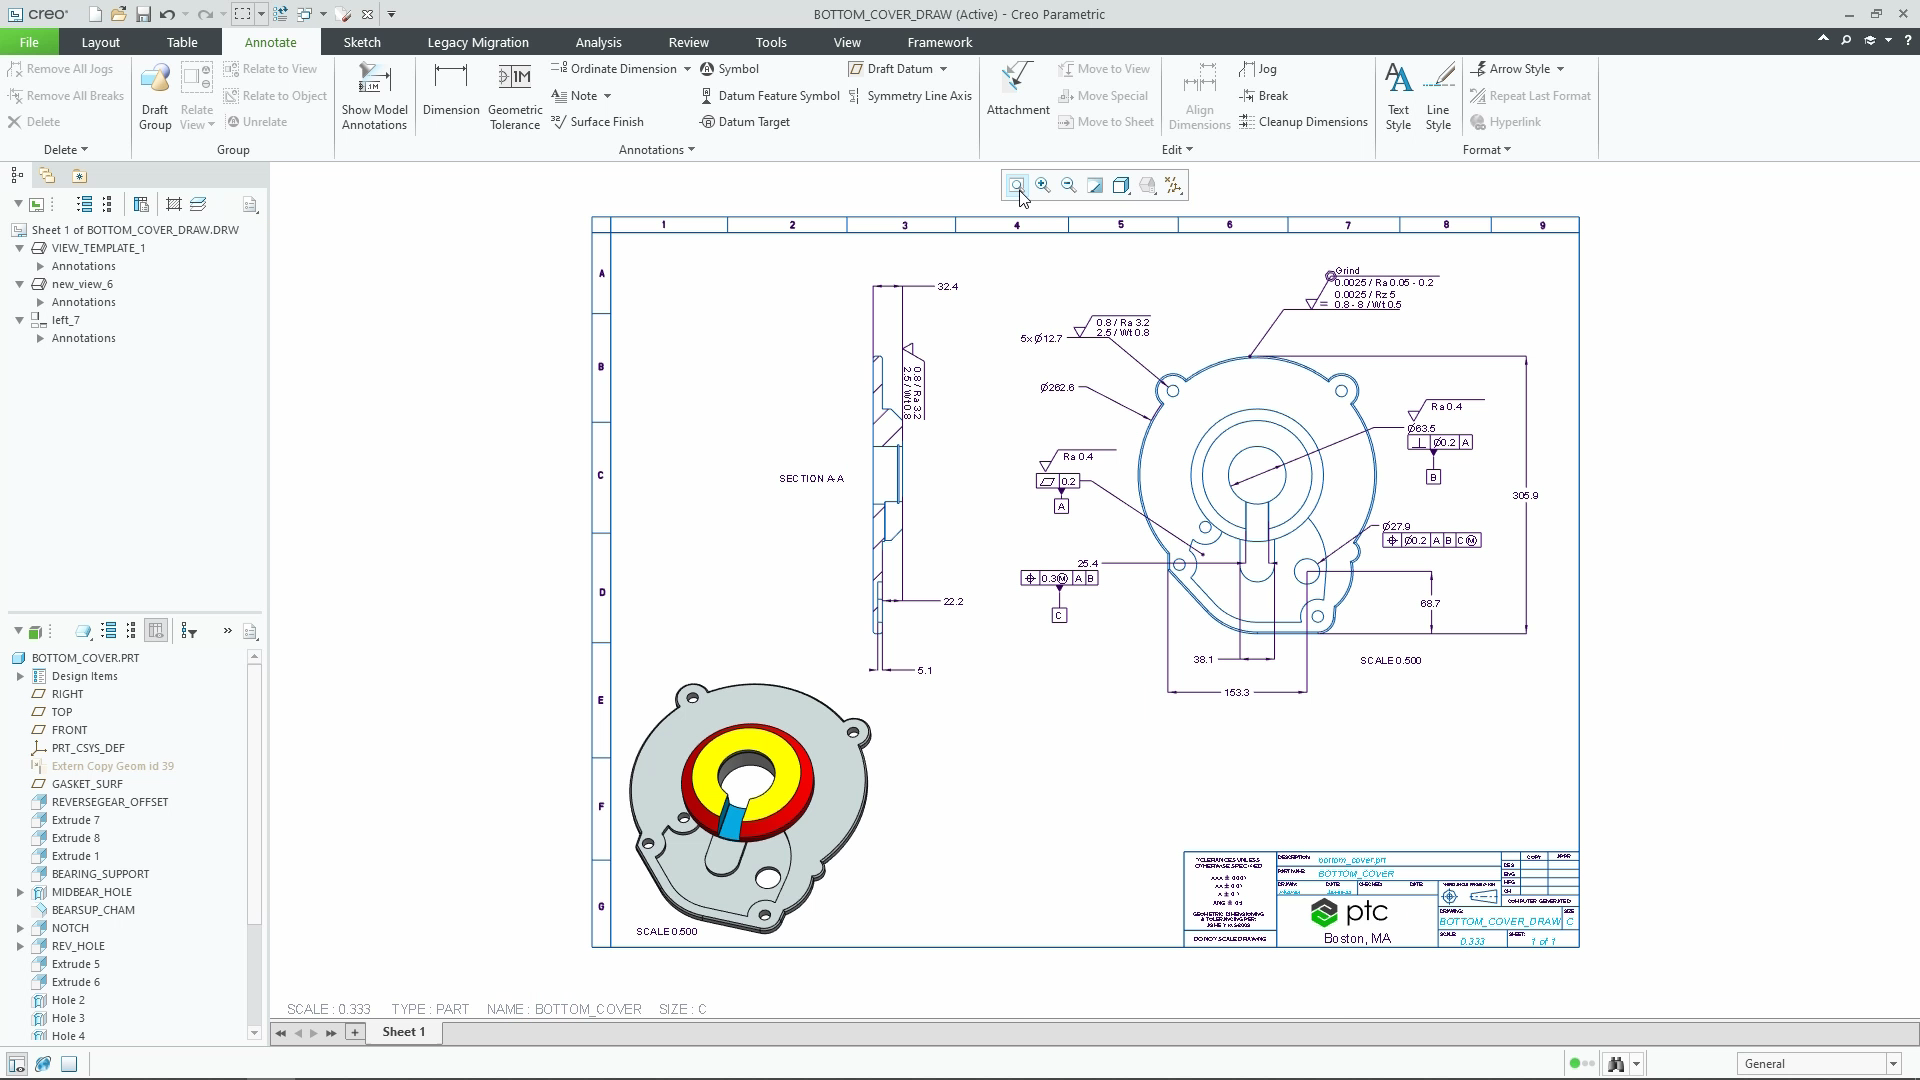
Task: Open Ordinate Dimension dropdown arrow
Action: [687, 69]
